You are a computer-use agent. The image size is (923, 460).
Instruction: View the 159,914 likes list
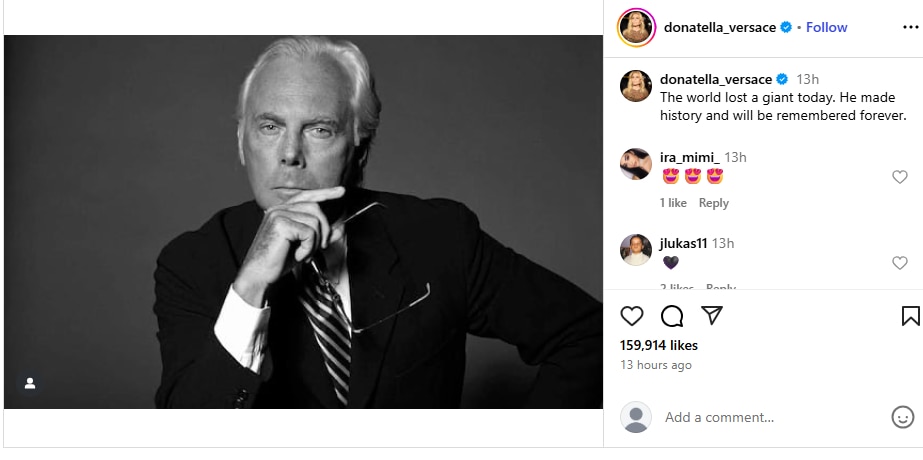tap(658, 345)
